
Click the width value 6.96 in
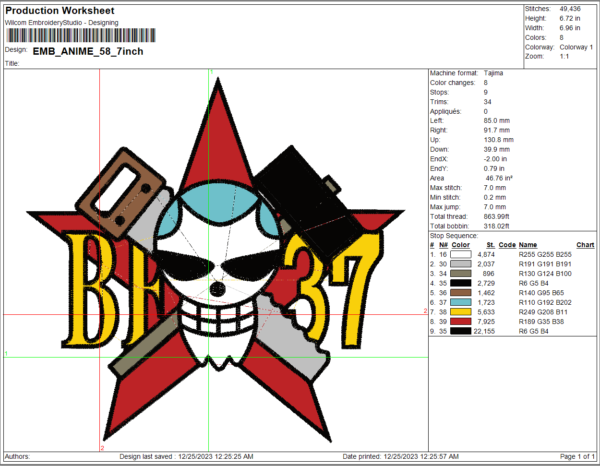(x=569, y=28)
